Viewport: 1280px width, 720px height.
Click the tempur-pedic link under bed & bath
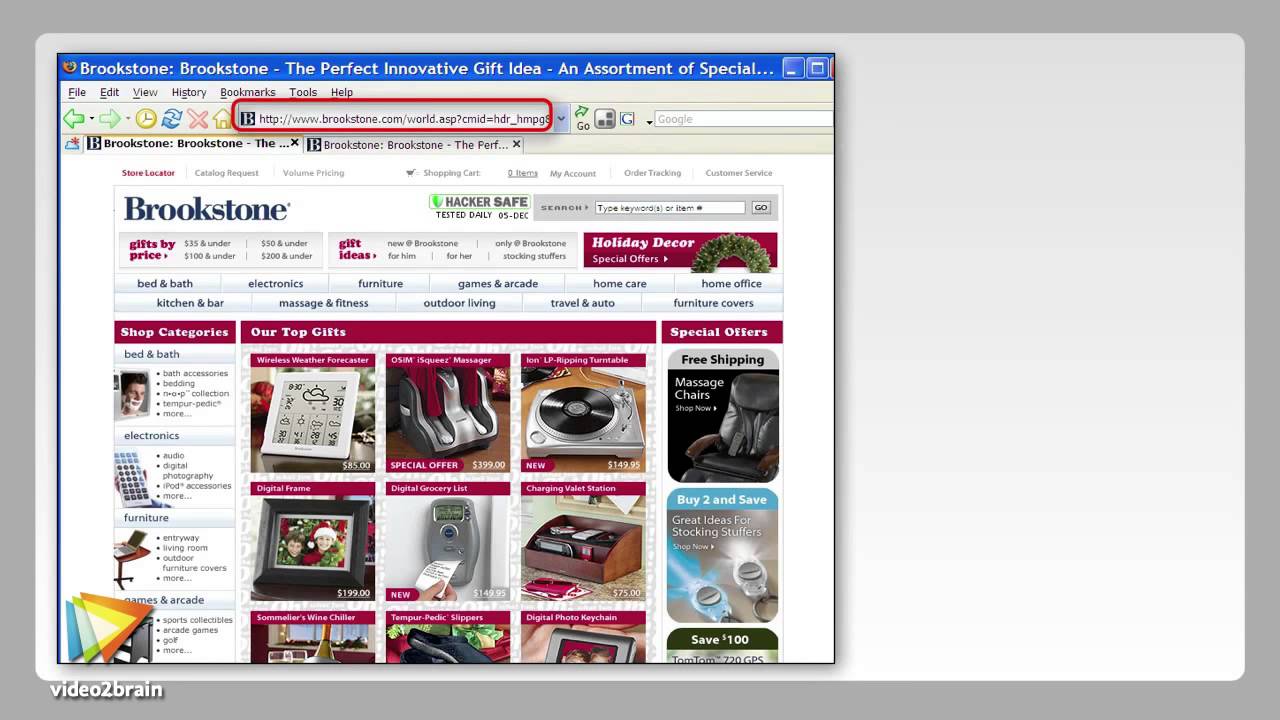coord(192,404)
